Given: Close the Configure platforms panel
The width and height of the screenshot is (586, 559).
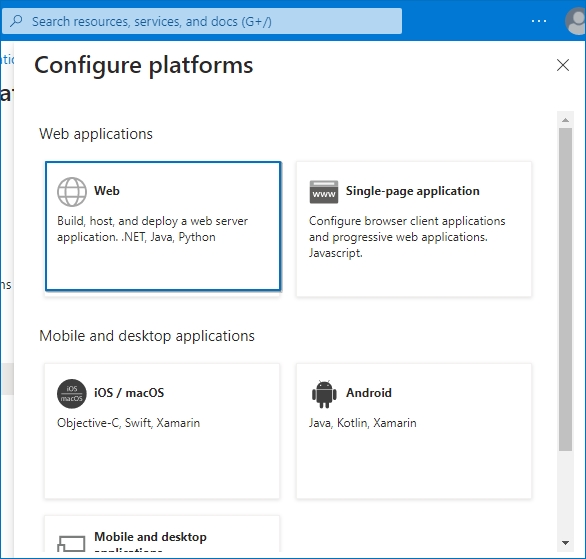Looking at the screenshot, I should (x=562, y=65).
